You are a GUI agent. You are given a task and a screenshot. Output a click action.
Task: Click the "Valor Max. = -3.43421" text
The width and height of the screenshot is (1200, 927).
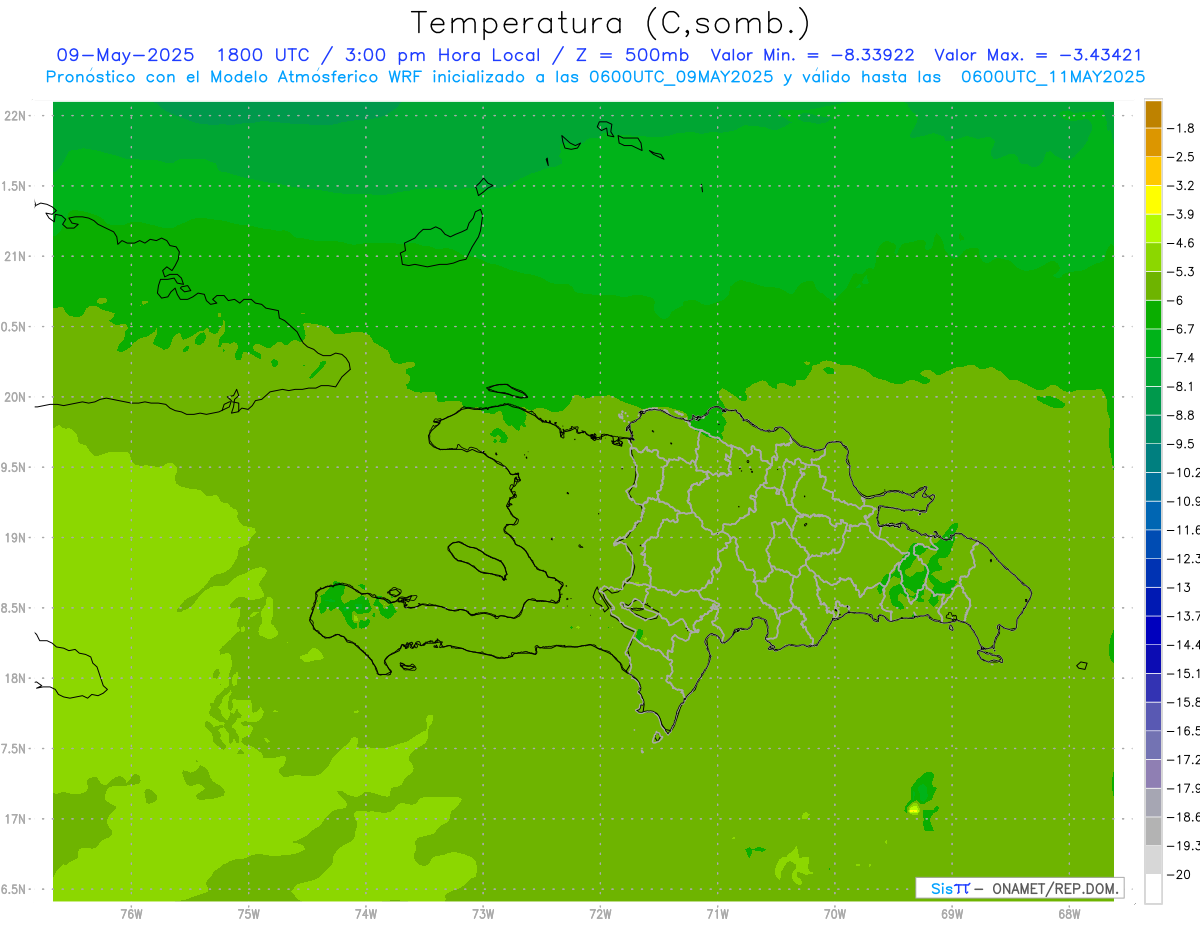pyautogui.click(x=1037, y=55)
